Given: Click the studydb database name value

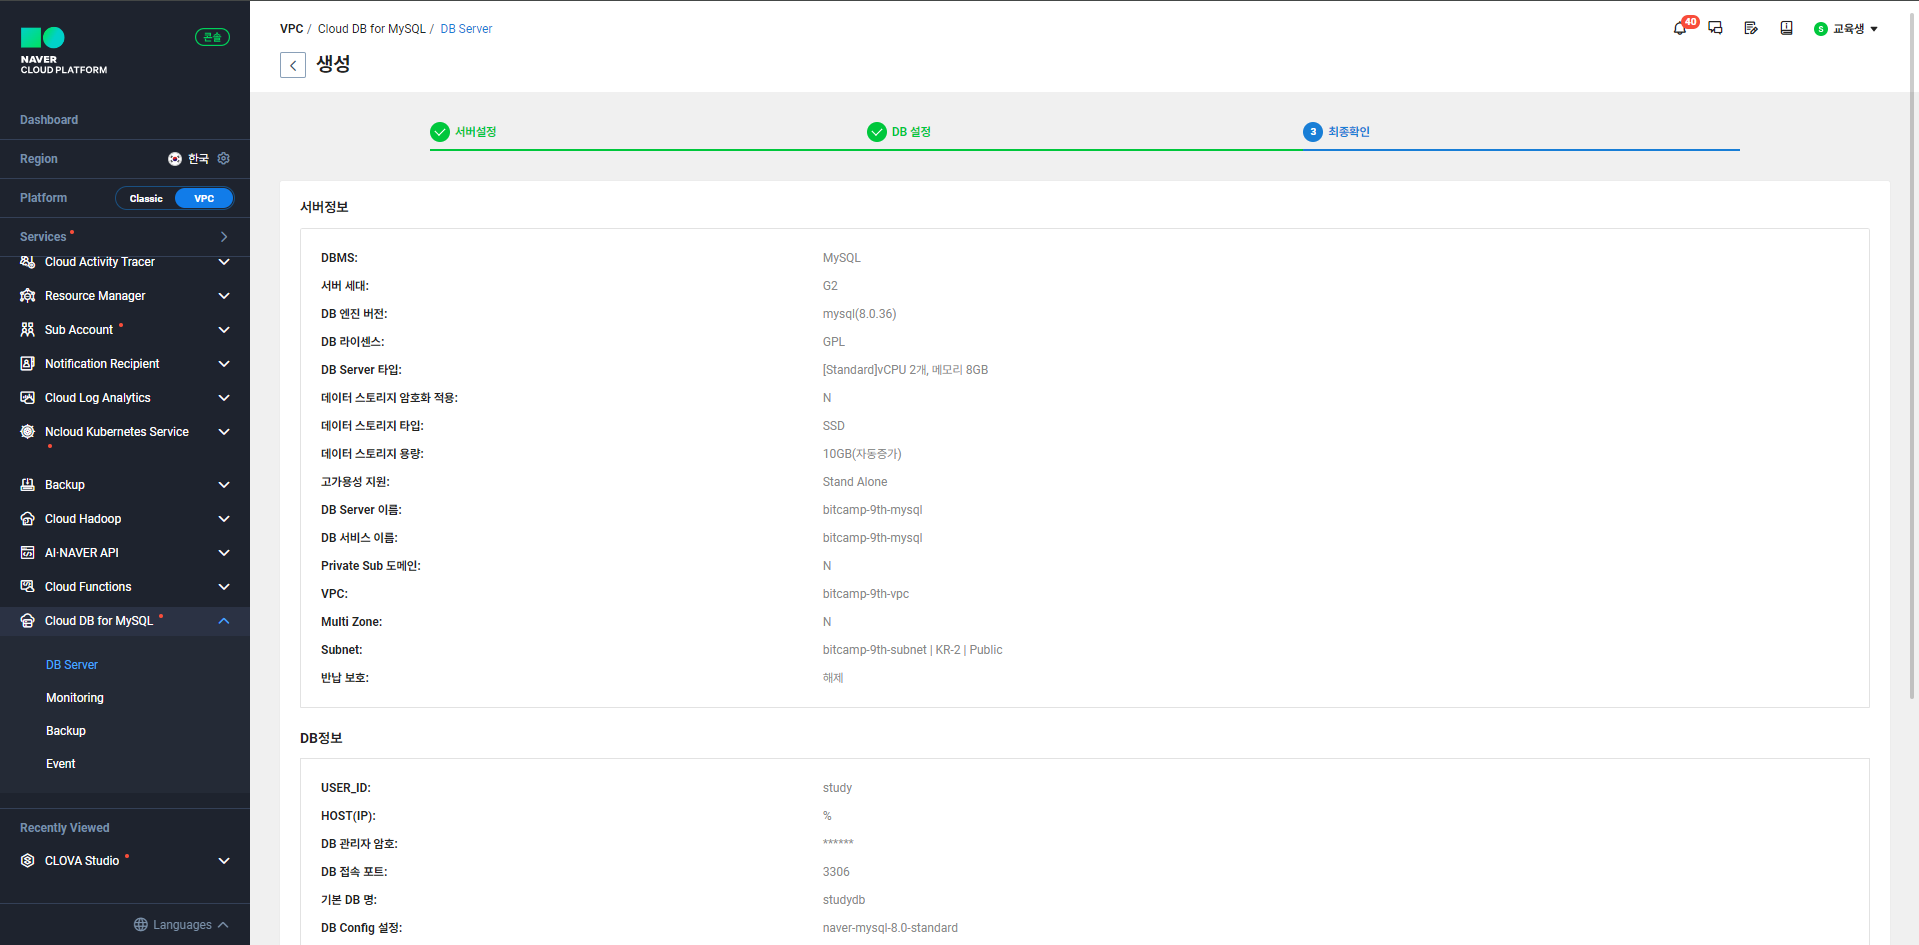Looking at the screenshot, I should 844,900.
